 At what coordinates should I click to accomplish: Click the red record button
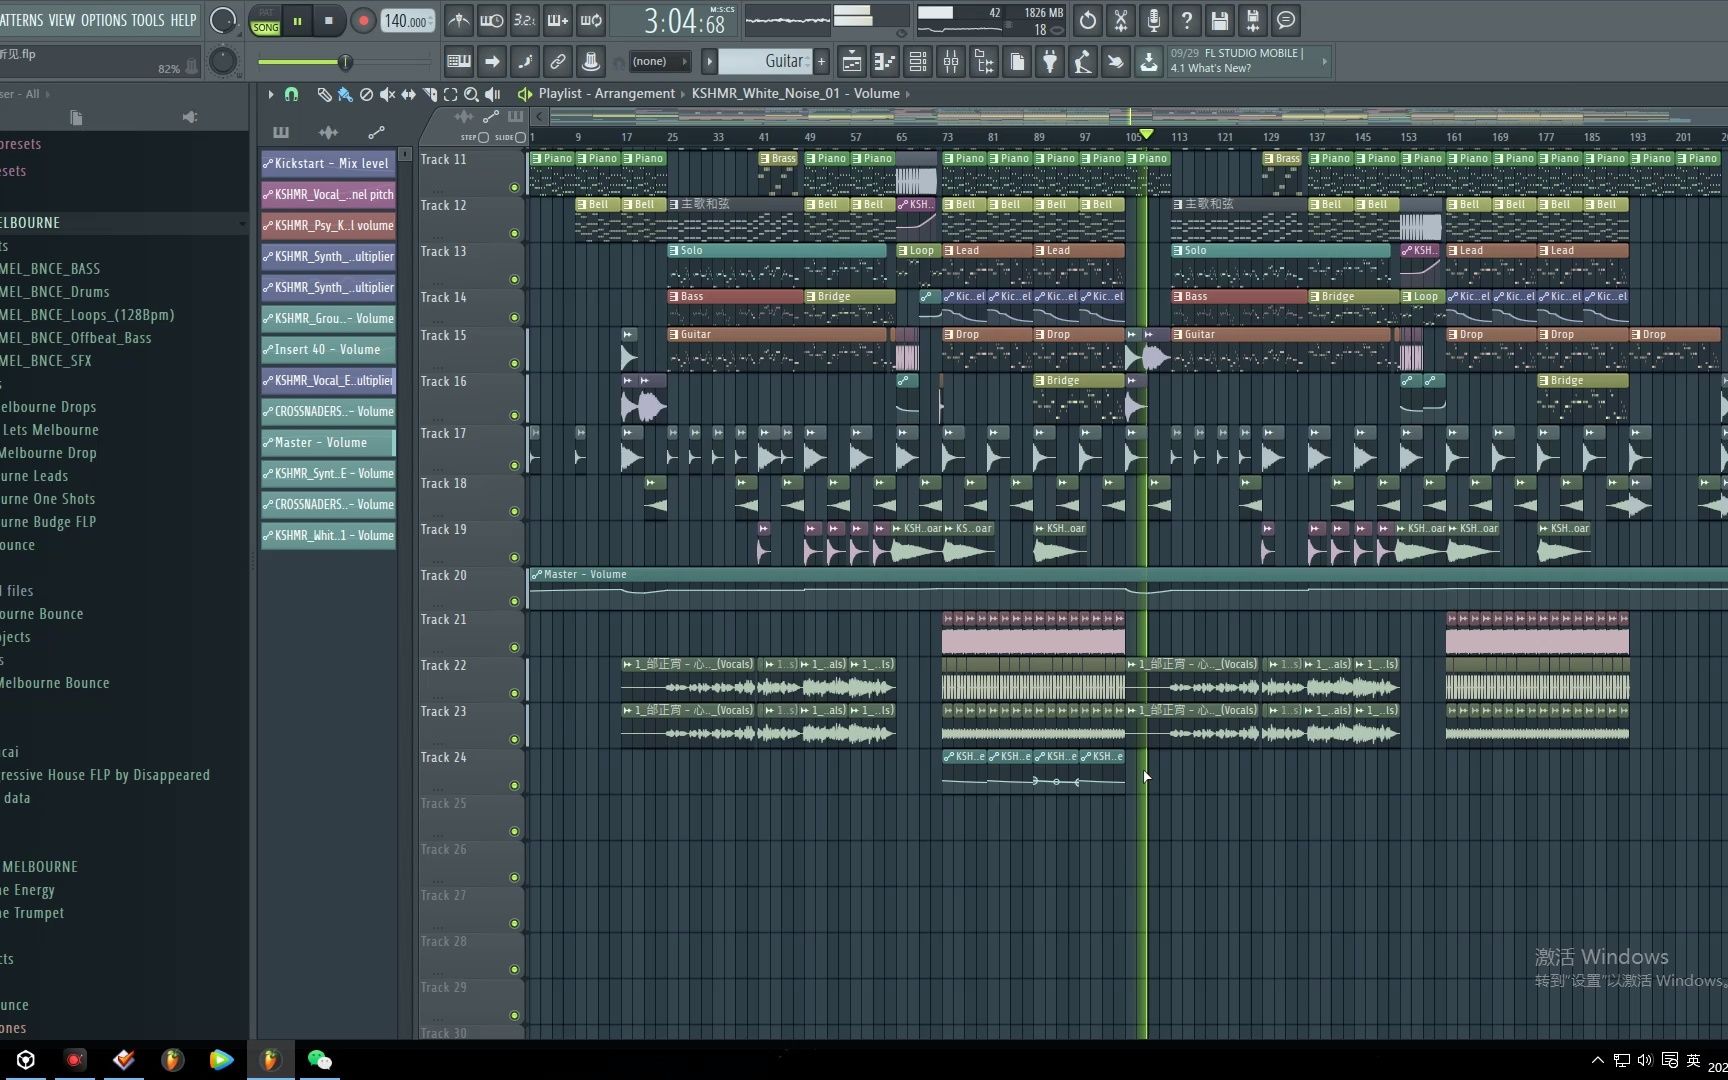[x=363, y=21]
